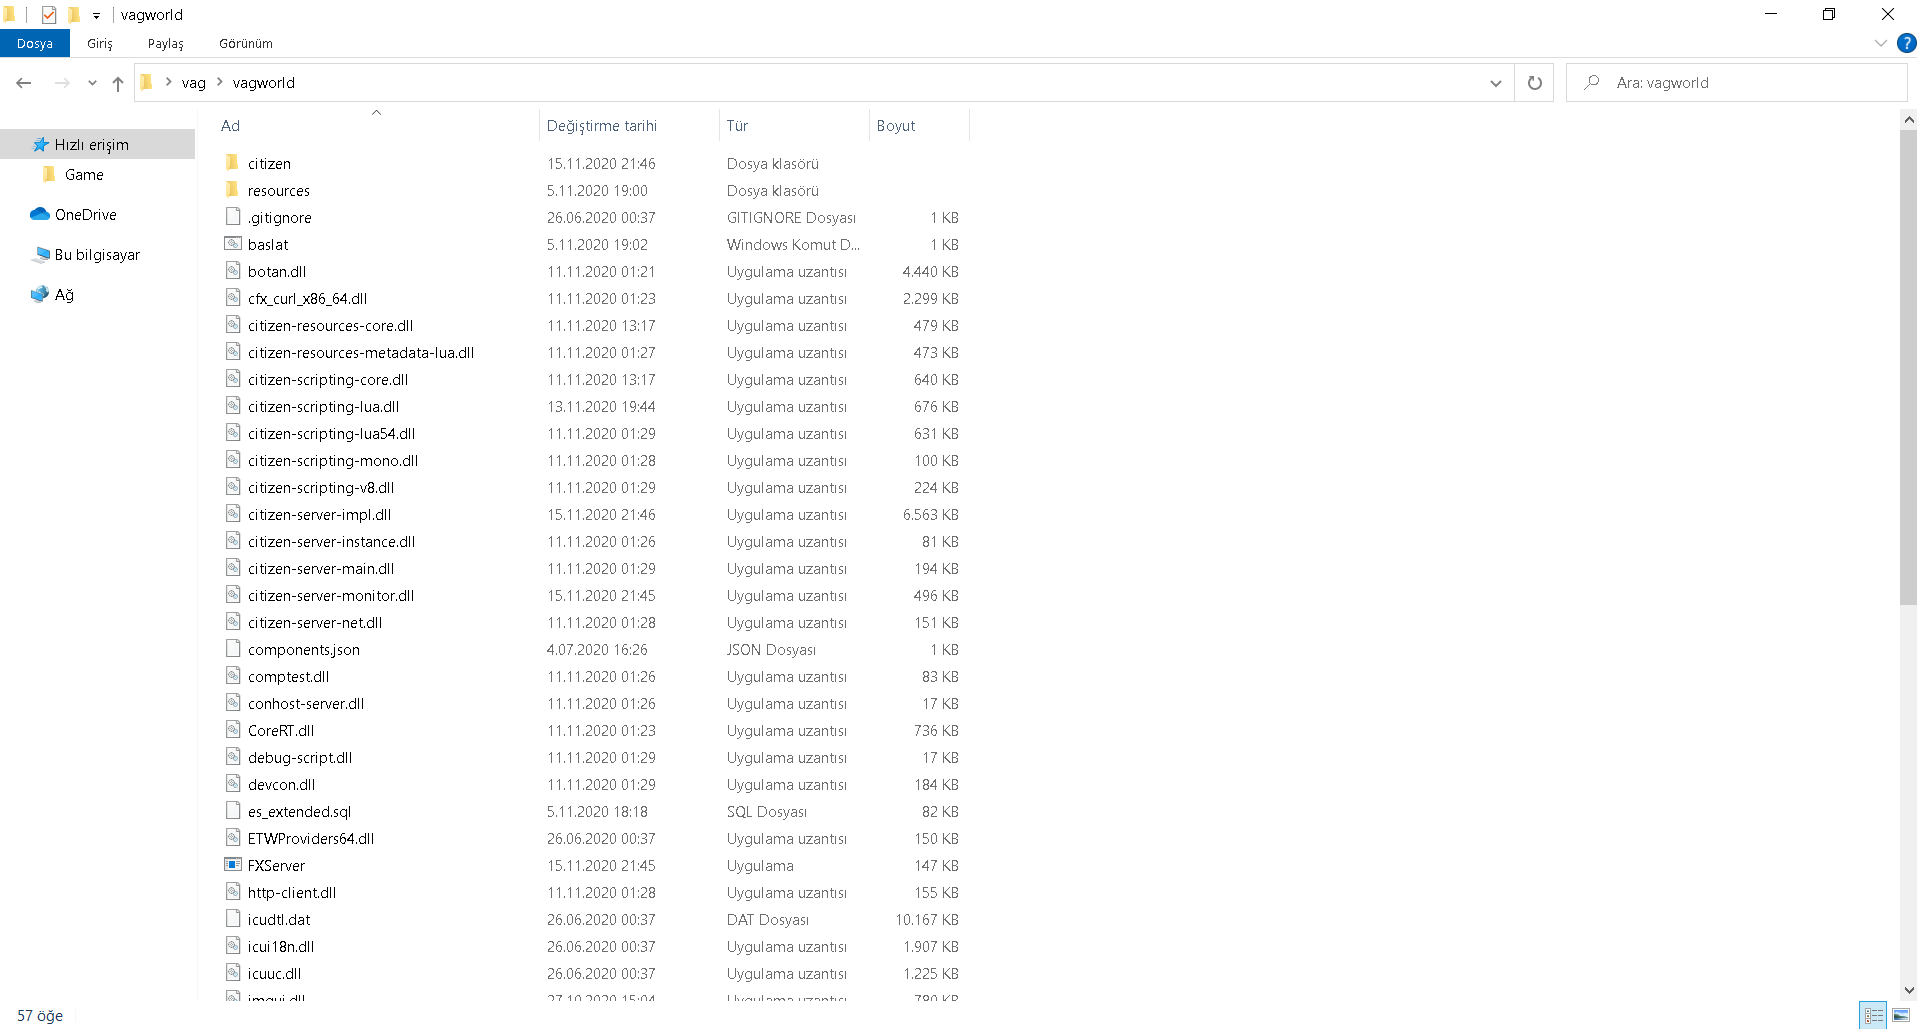Screen dimensions: 1917x1029
Task: Select comptest.dll file name
Action: click(289, 677)
